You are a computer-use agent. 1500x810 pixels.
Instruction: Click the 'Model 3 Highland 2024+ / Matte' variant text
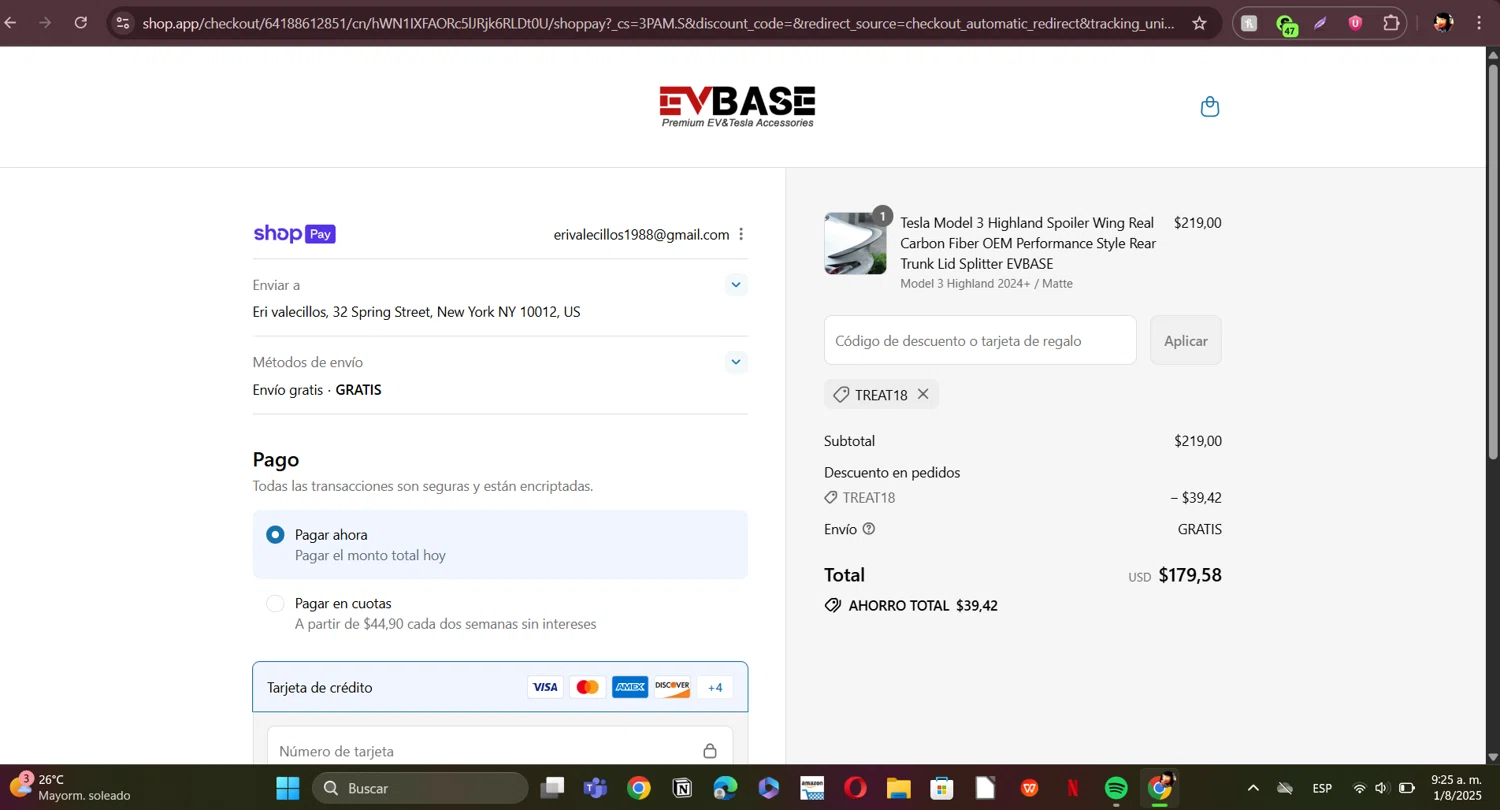[x=986, y=284]
